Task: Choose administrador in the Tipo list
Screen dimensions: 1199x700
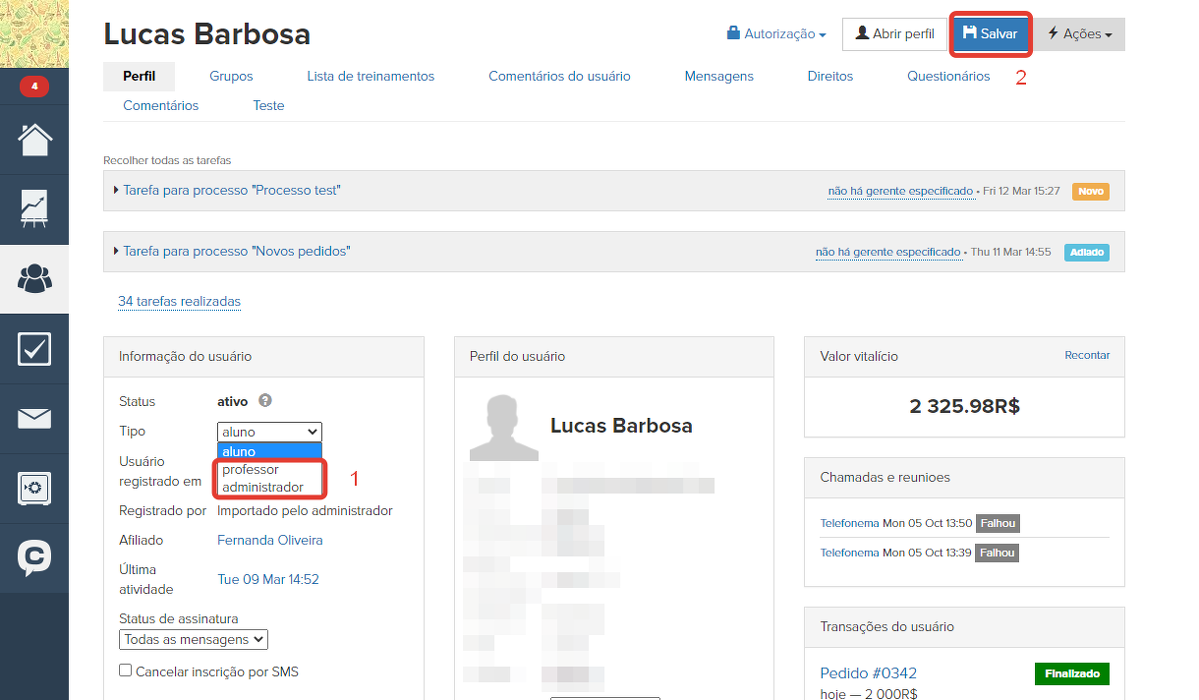Action: 262,488
